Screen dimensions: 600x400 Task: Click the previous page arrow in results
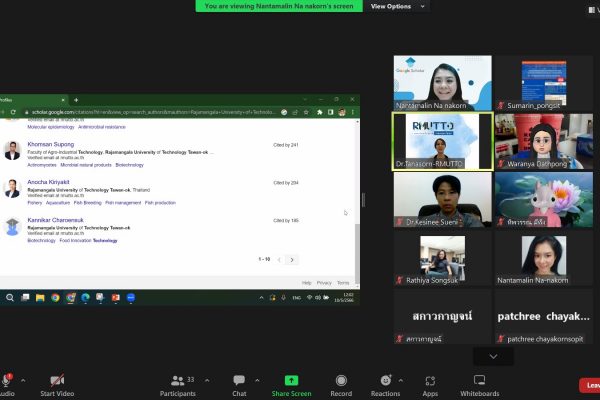279,260
